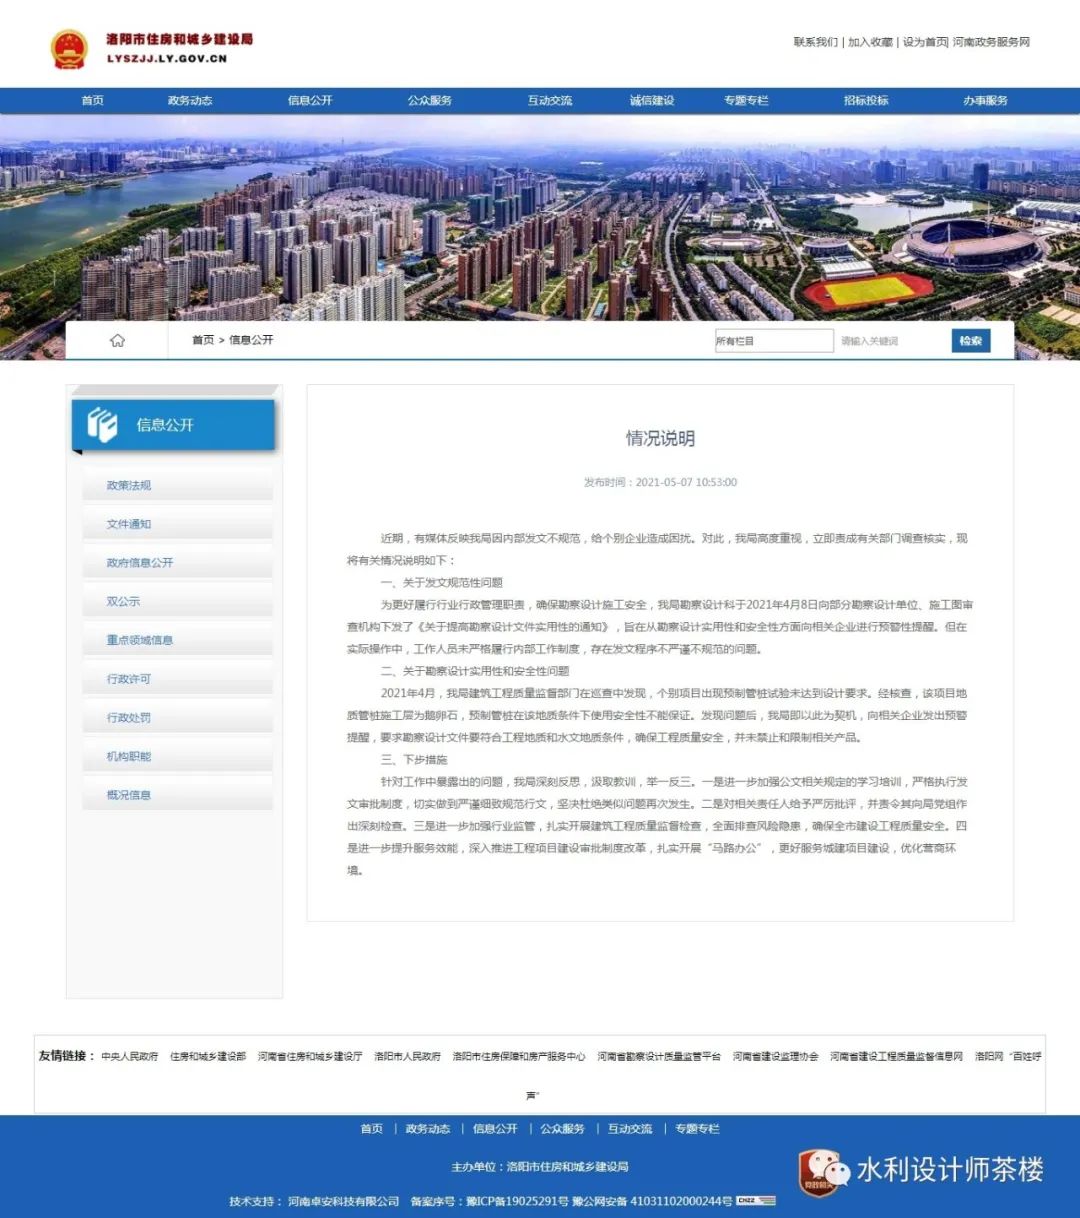Select 招标投标 in the main navigation bar

[x=866, y=100]
